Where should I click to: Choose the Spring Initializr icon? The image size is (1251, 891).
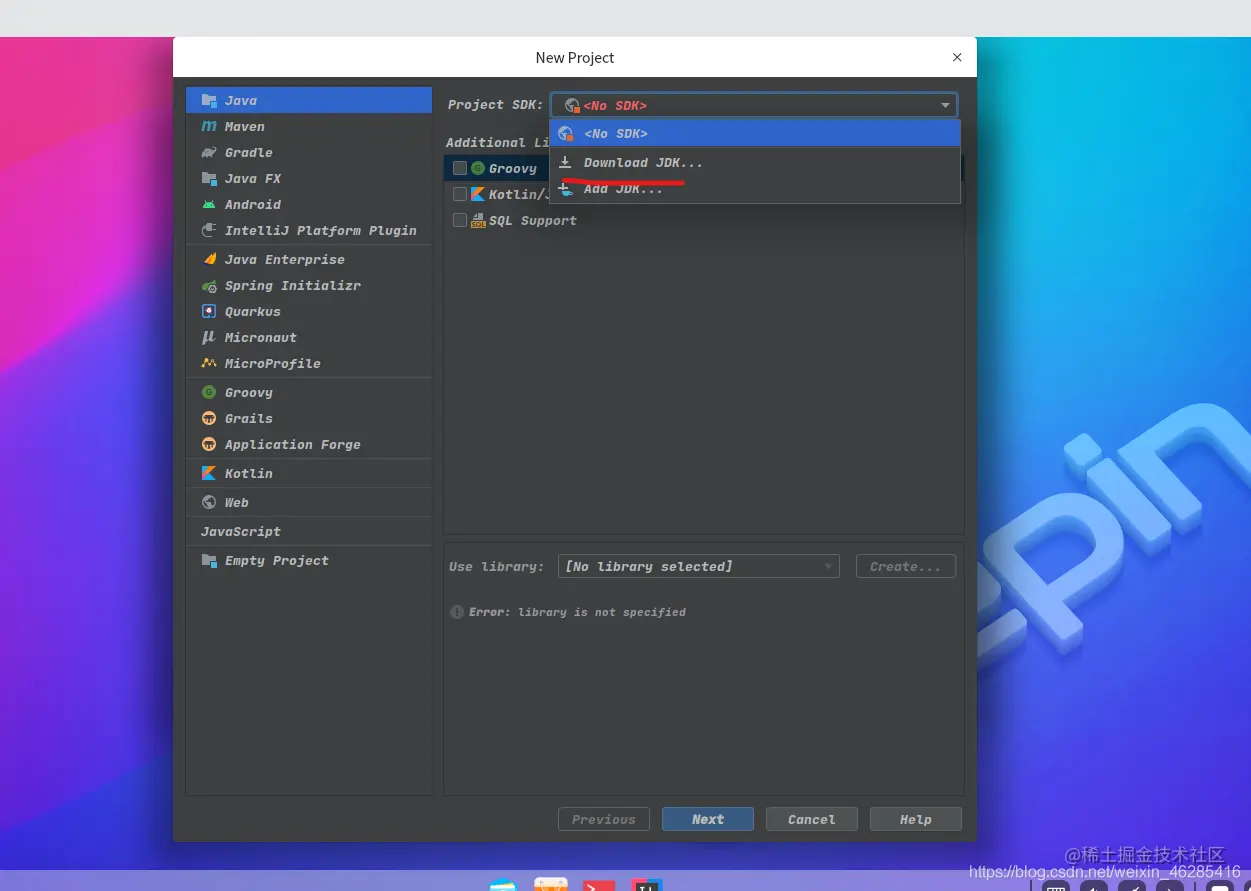209,285
